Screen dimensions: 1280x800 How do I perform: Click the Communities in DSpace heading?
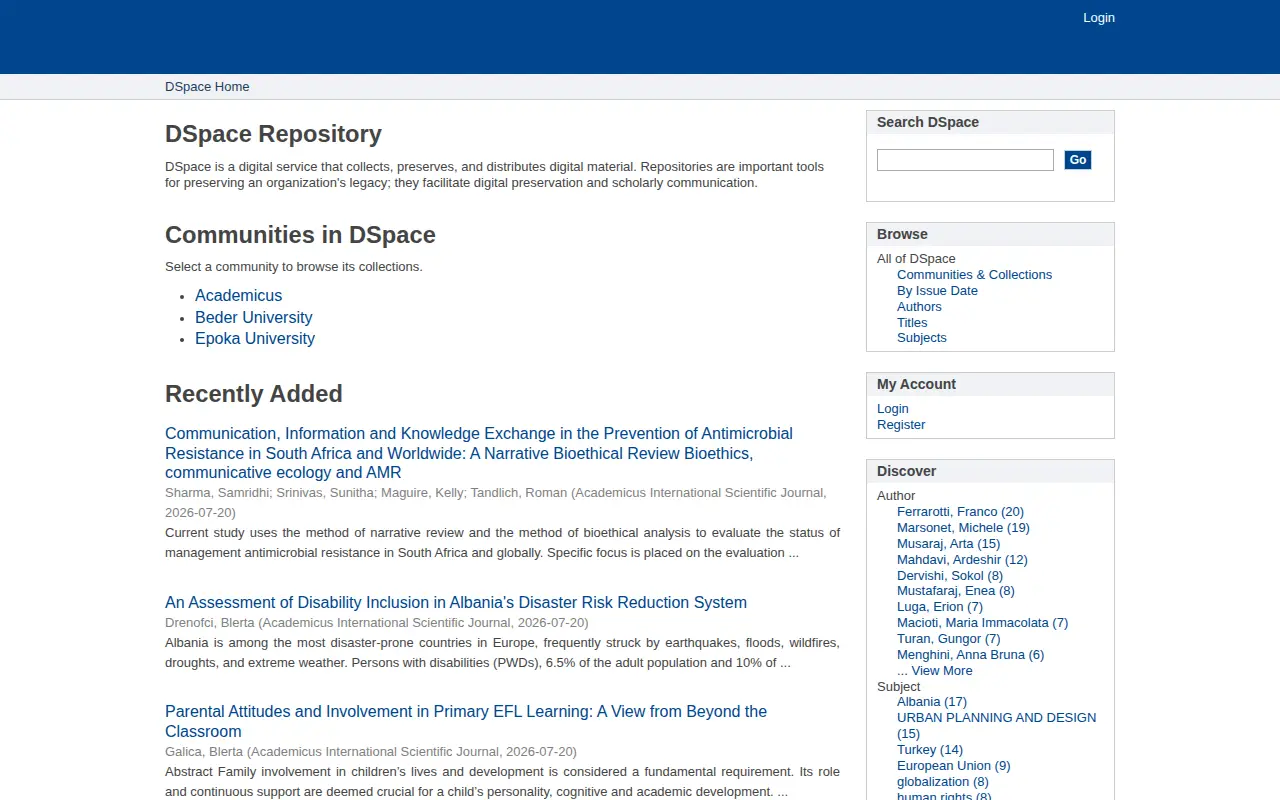pyautogui.click(x=300, y=235)
